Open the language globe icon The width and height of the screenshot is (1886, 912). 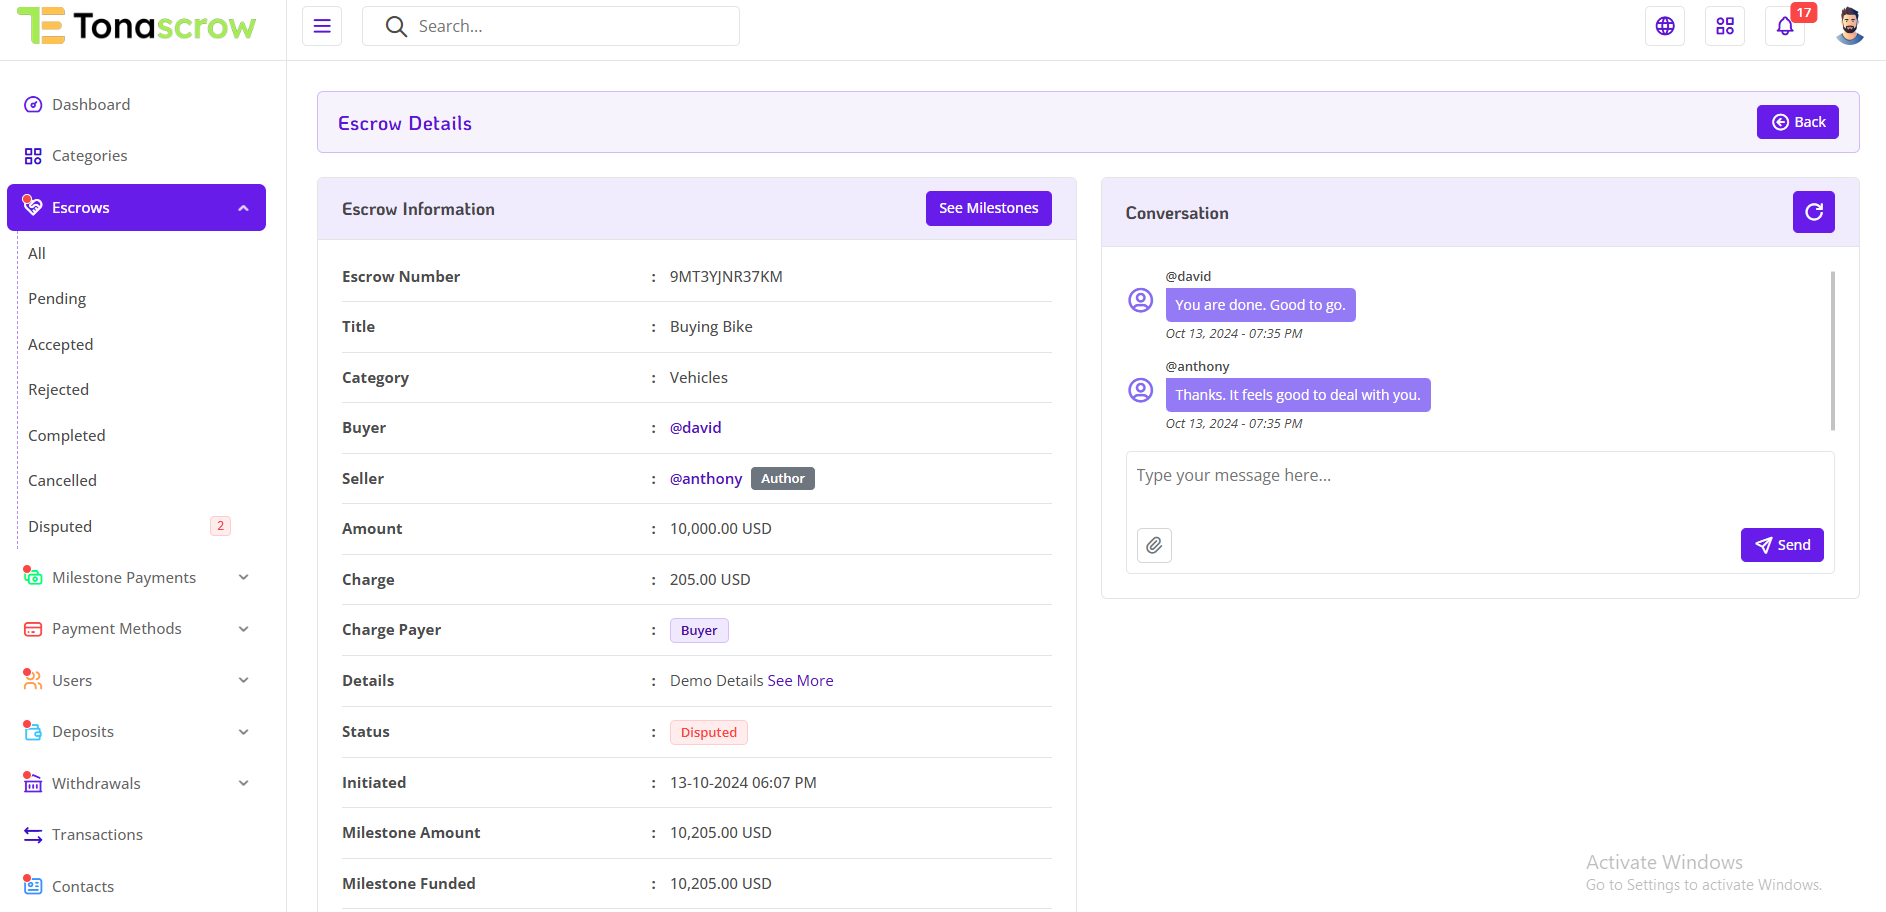[x=1665, y=26]
